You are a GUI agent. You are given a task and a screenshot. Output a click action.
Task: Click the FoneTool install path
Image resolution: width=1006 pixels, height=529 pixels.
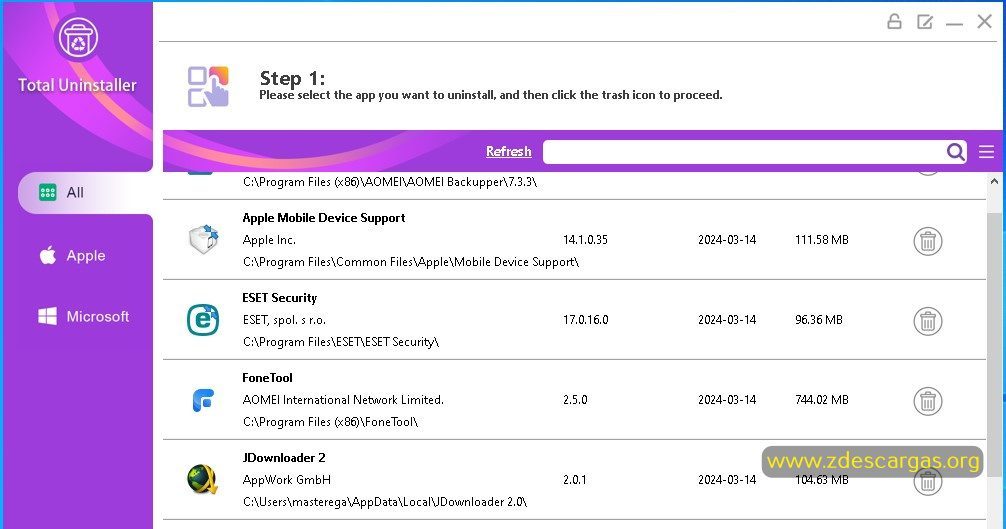coord(330,422)
